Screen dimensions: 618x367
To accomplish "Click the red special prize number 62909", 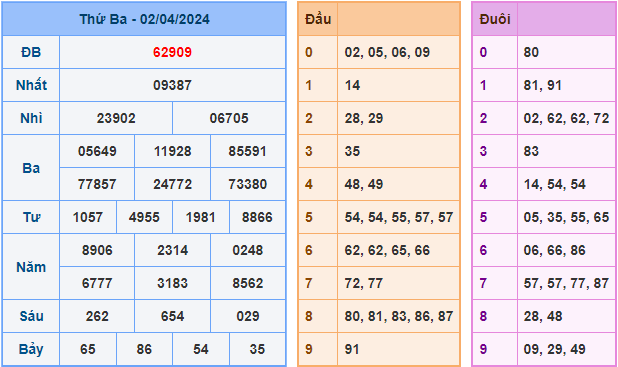I will click(172, 52).
